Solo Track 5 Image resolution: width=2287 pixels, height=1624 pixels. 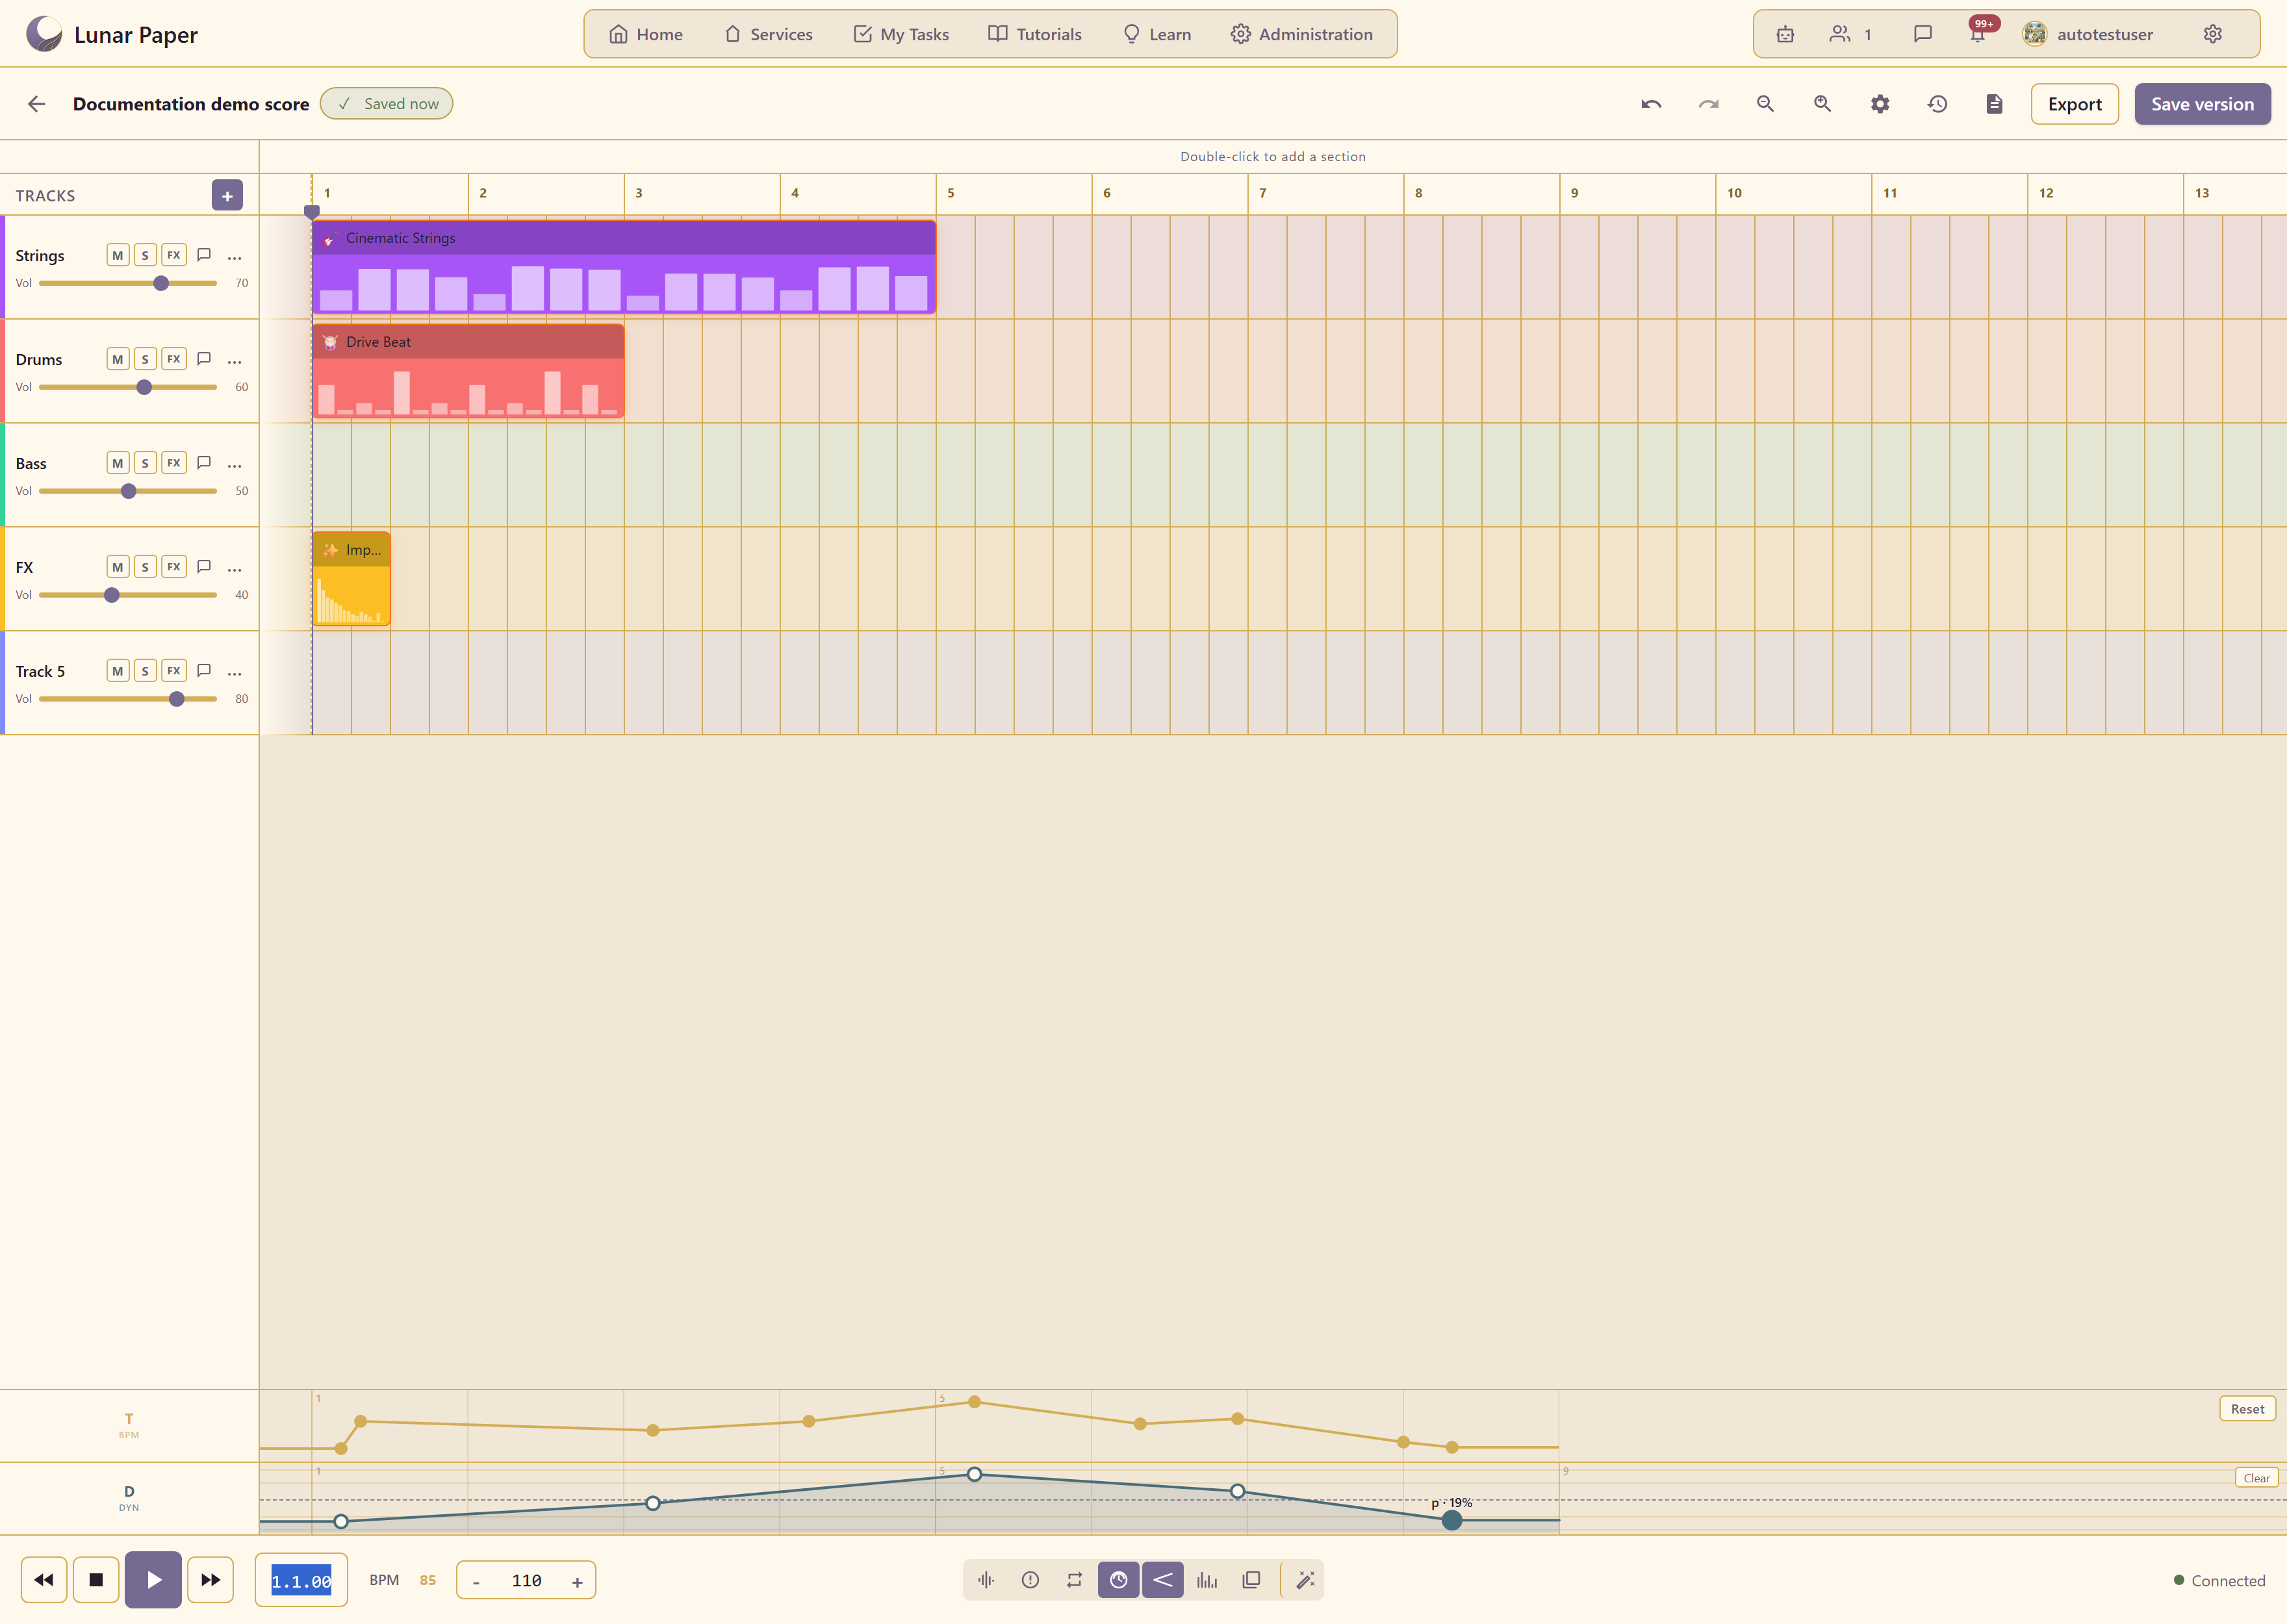click(x=145, y=671)
